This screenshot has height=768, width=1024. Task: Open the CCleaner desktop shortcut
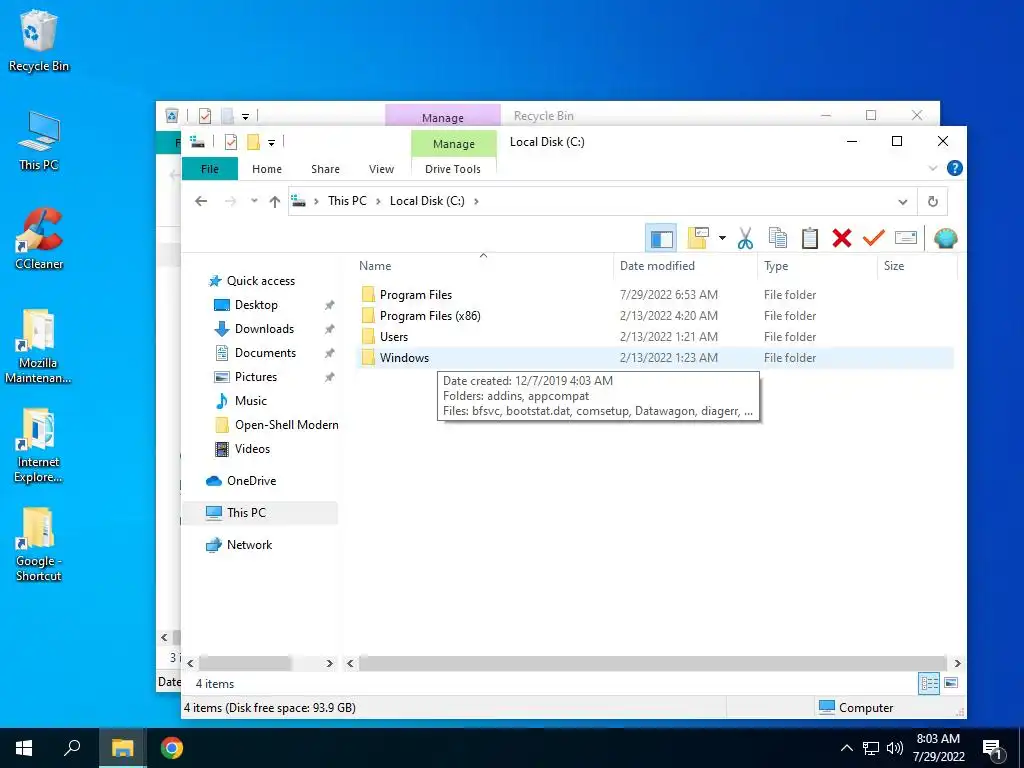39,239
